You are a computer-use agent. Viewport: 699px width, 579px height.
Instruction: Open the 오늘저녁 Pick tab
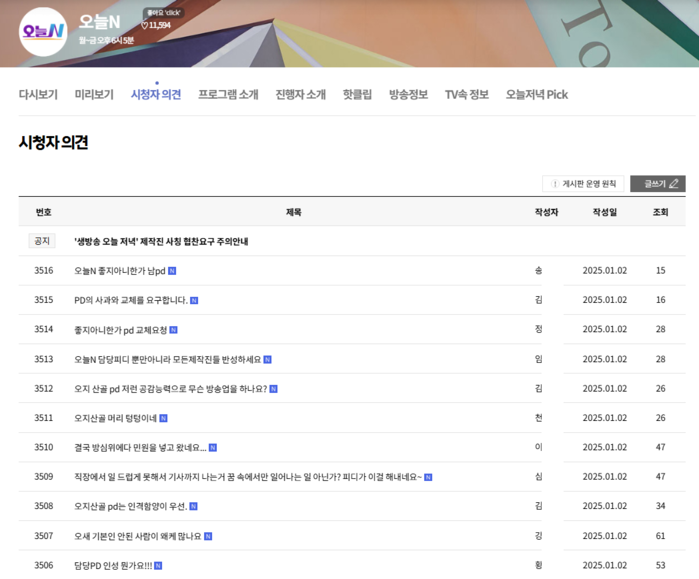536,95
